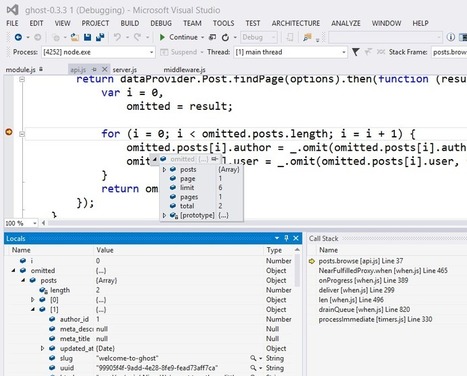This screenshot has width=467, height=376.
Task: Open the HELP menu
Action: pos(420,23)
